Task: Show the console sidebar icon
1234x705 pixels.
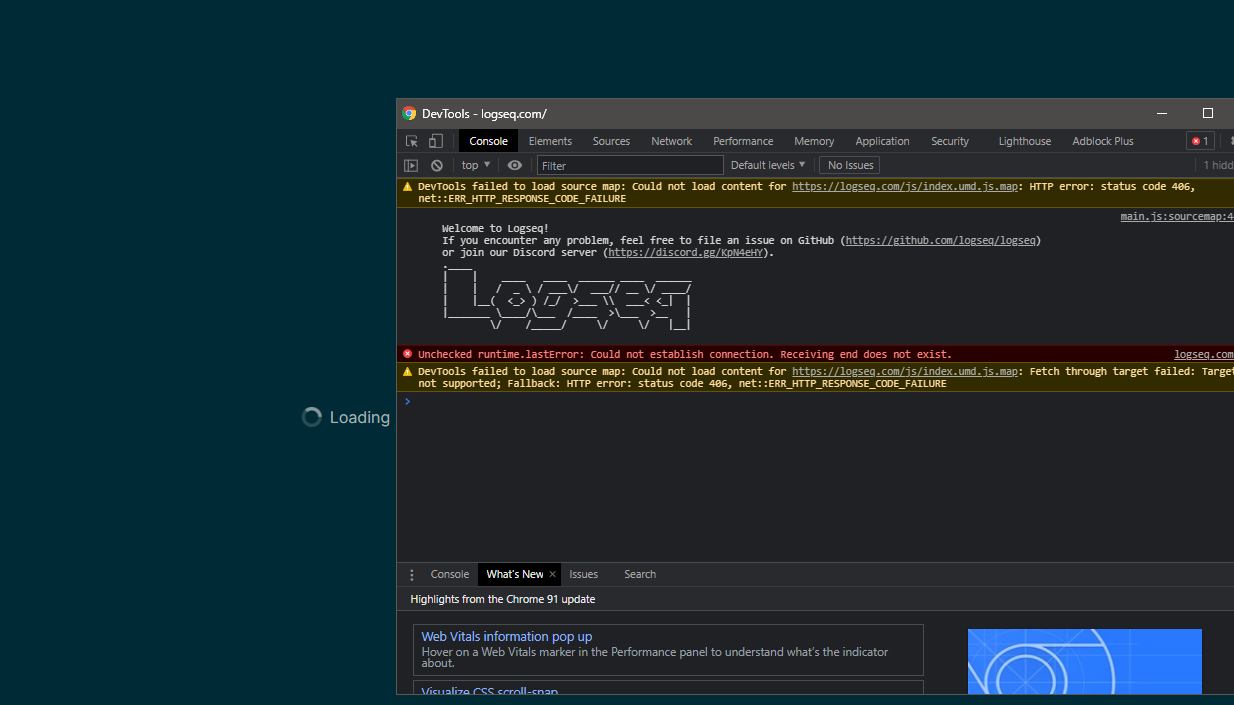Action: pyautogui.click(x=411, y=165)
